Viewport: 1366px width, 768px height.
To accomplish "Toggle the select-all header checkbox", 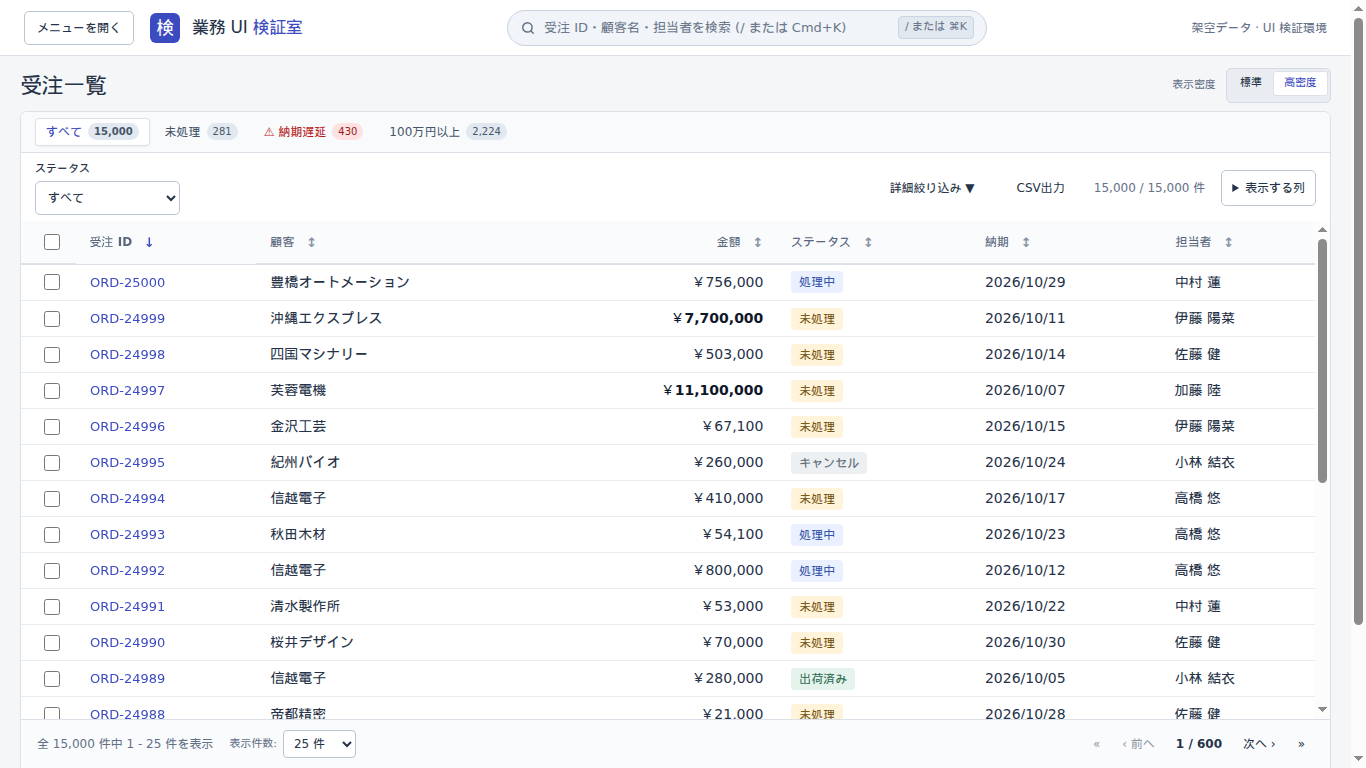I will point(52,242).
